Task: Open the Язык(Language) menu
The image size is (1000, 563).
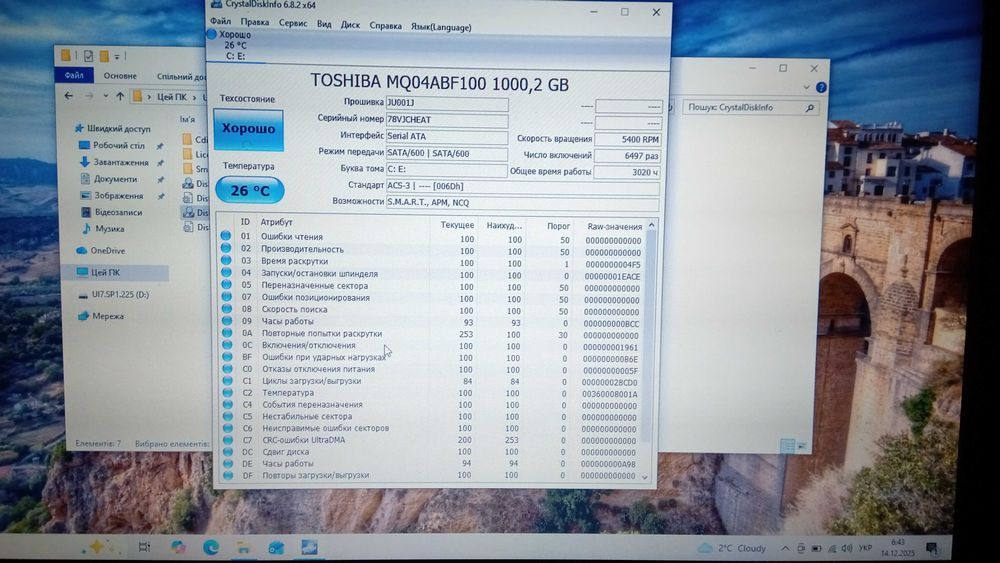Action: (441, 27)
